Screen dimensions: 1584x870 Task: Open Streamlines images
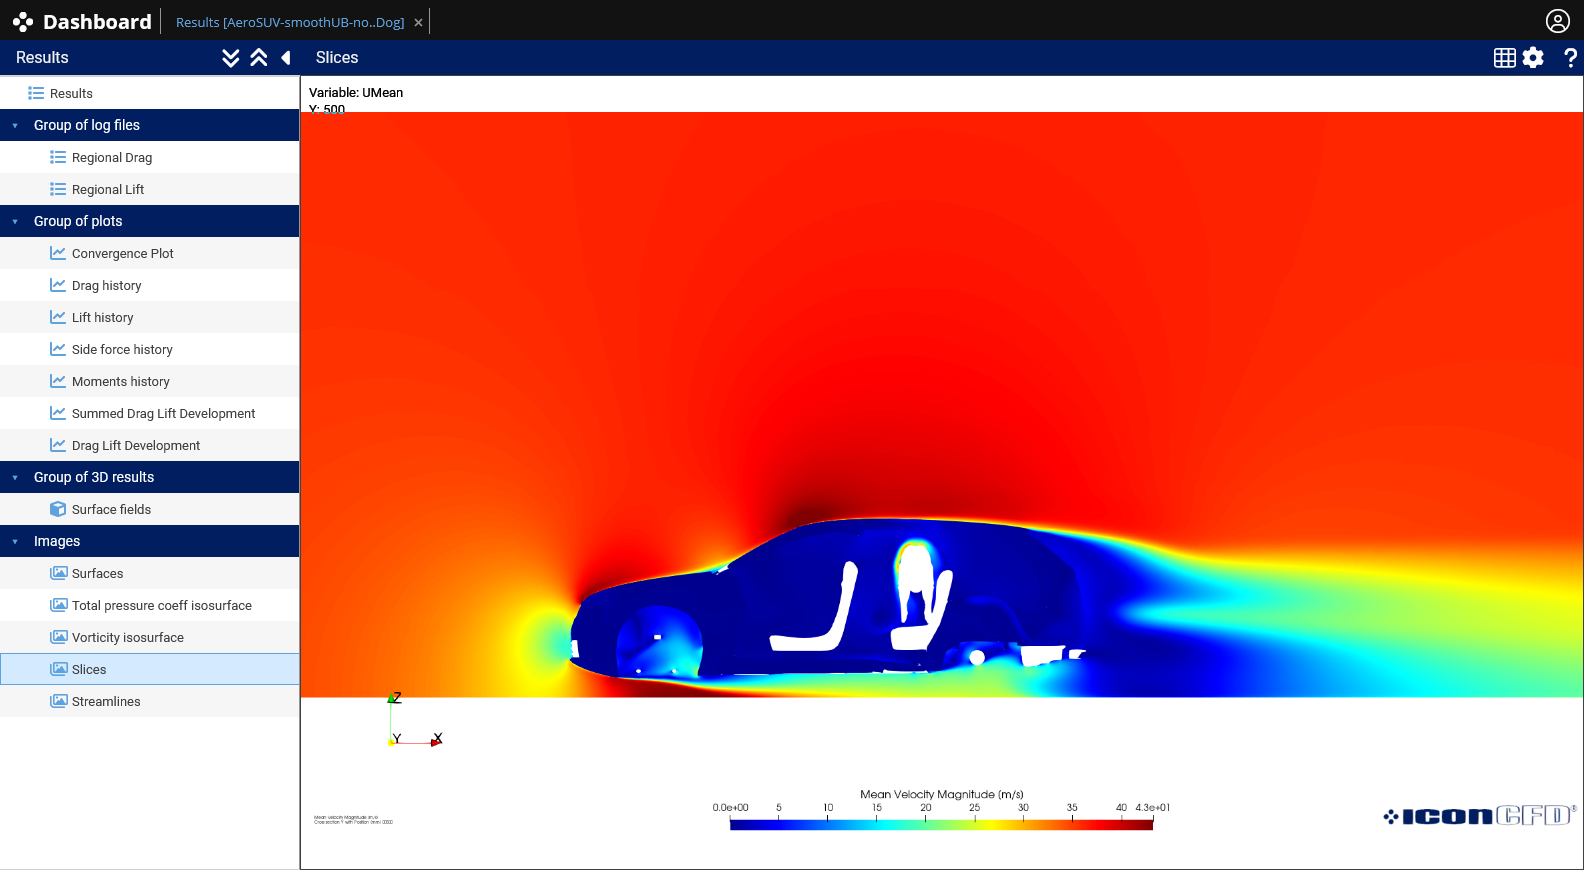(150, 701)
